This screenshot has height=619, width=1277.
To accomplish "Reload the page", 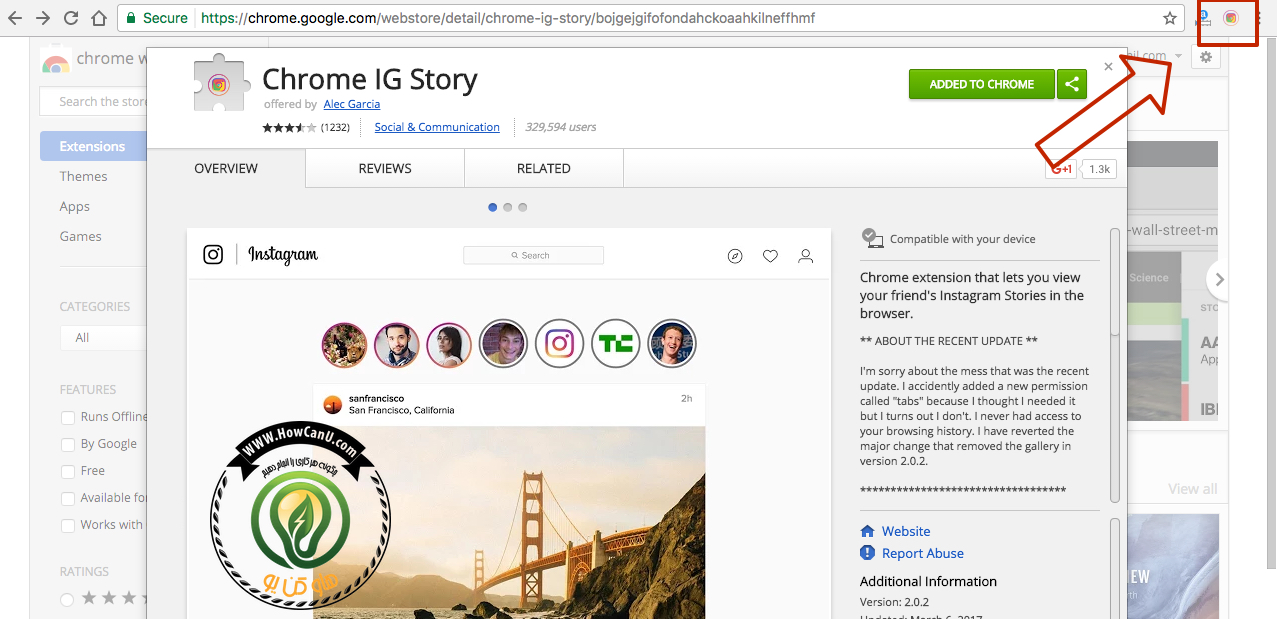I will click(71, 18).
